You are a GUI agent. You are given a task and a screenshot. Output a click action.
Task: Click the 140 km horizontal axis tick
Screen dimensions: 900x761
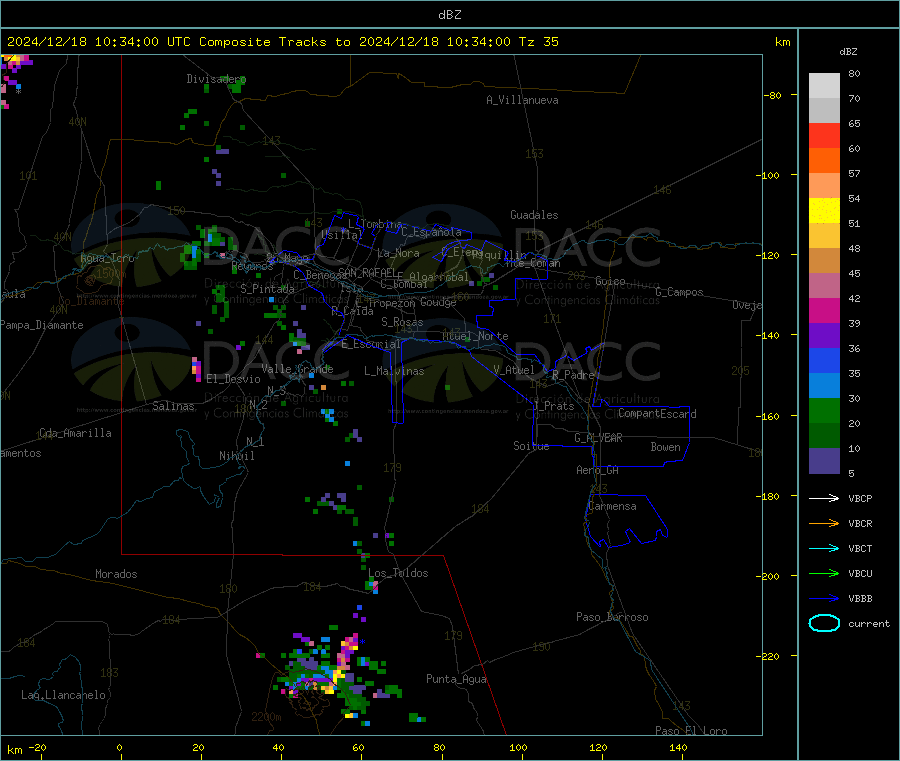(x=678, y=748)
